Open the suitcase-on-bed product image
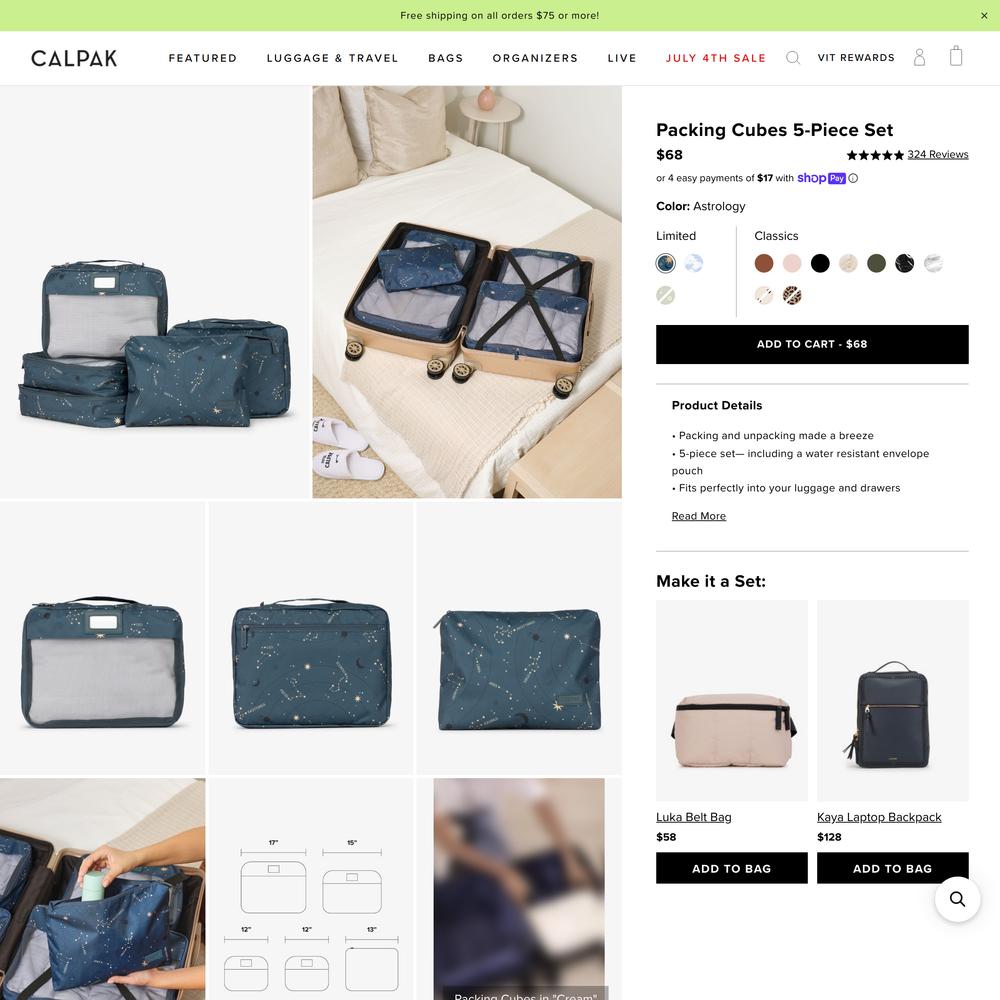This screenshot has width=1000, height=1000. coord(467,292)
